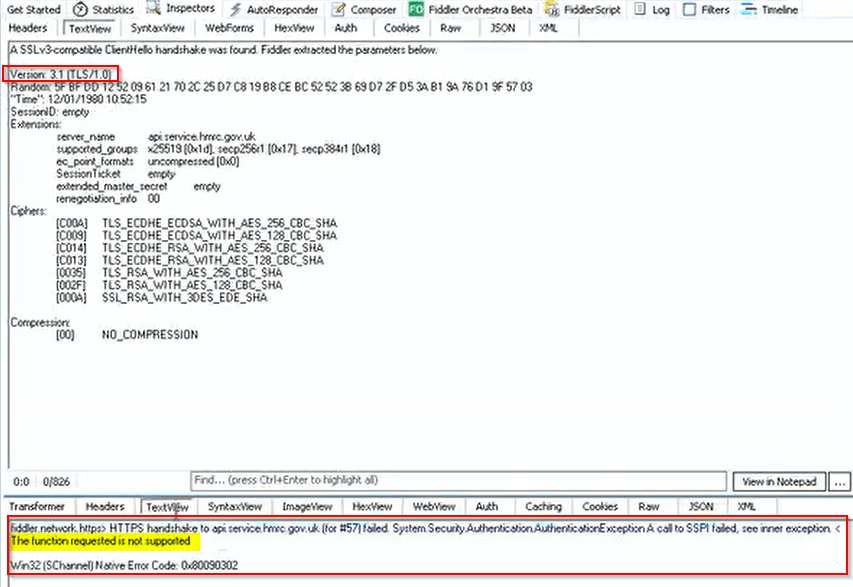This screenshot has width=853, height=587.
Task: Switch to request HexView tab
Action: click(x=293, y=28)
